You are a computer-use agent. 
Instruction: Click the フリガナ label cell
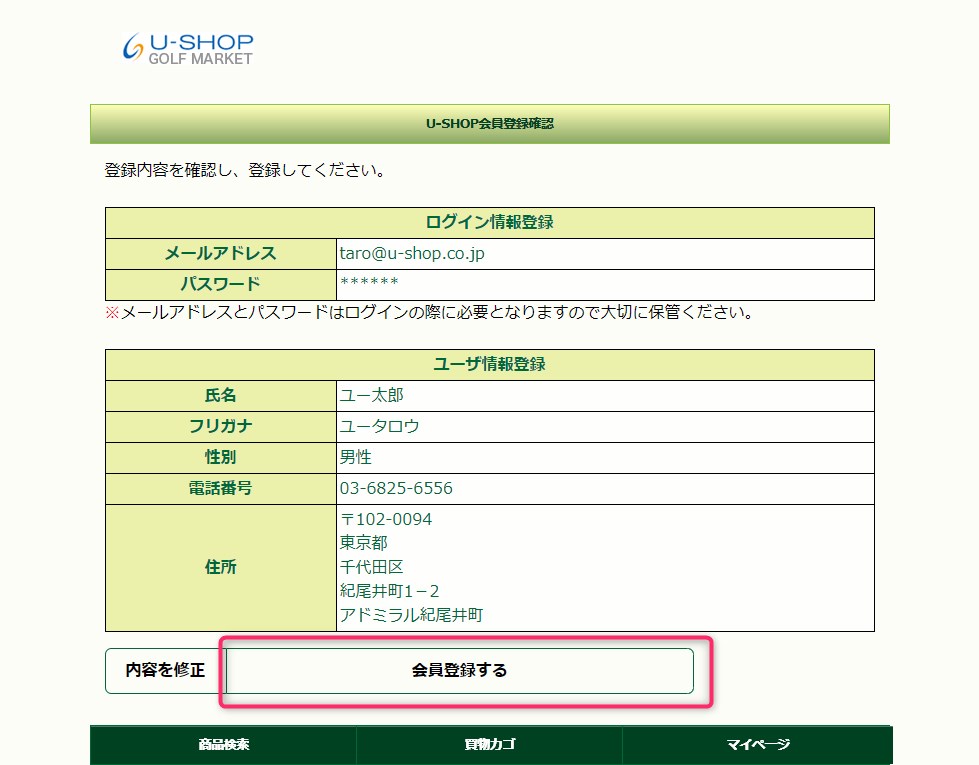click(221, 427)
